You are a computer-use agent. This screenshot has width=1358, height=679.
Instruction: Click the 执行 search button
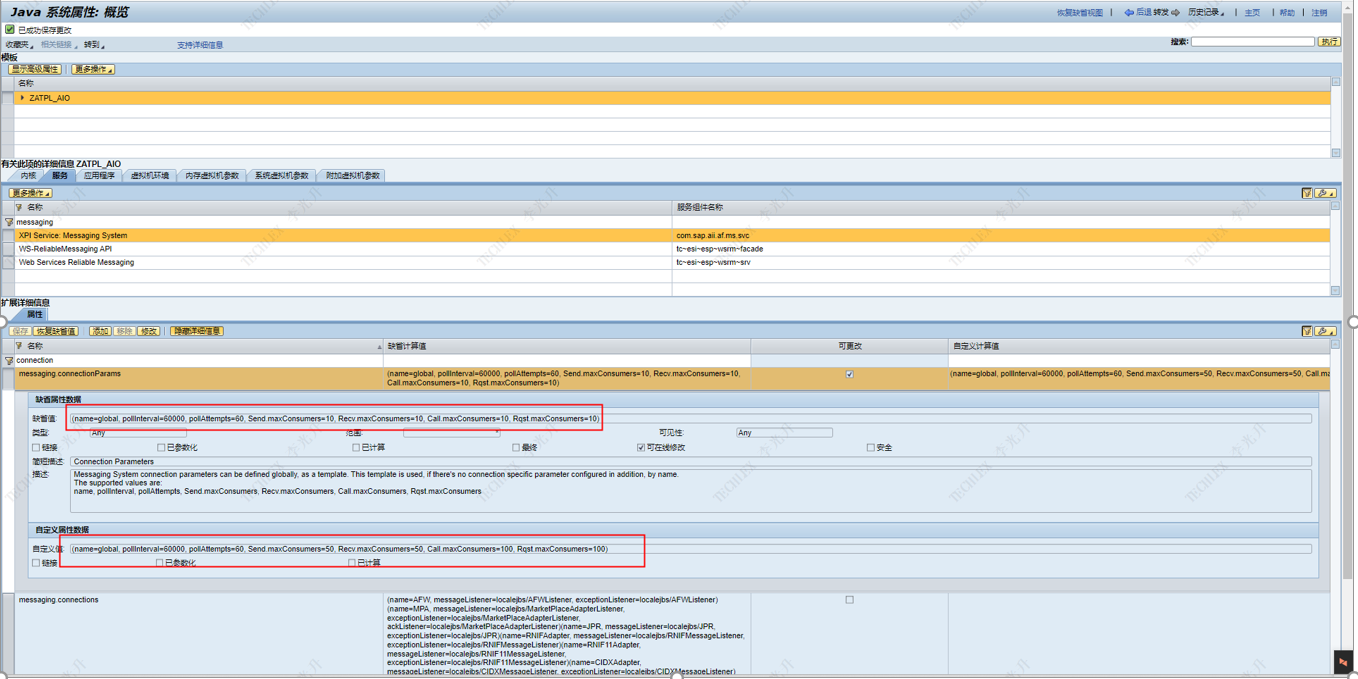[1329, 42]
